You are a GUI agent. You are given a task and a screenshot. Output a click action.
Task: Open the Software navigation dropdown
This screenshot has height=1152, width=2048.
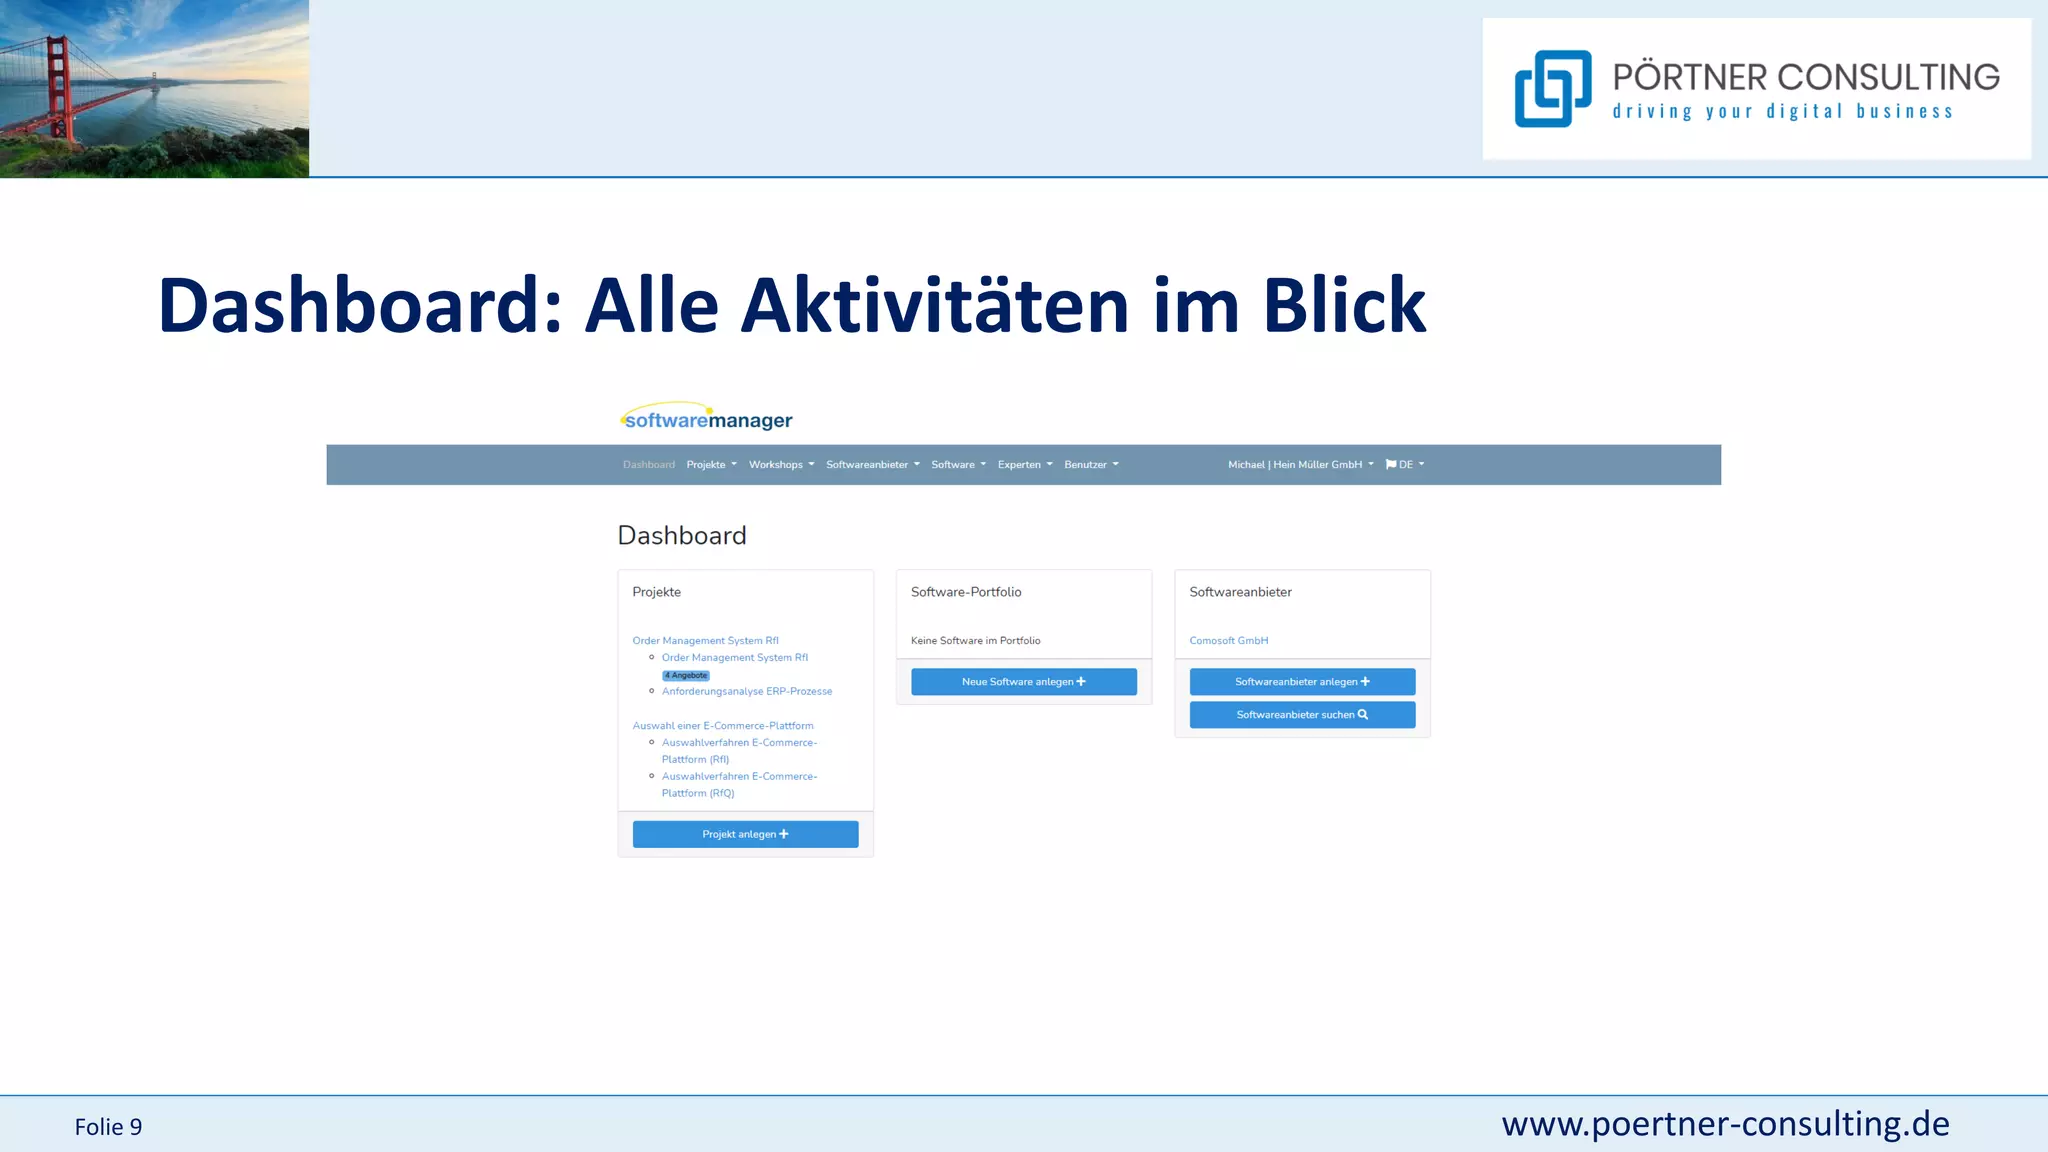click(958, 465)
